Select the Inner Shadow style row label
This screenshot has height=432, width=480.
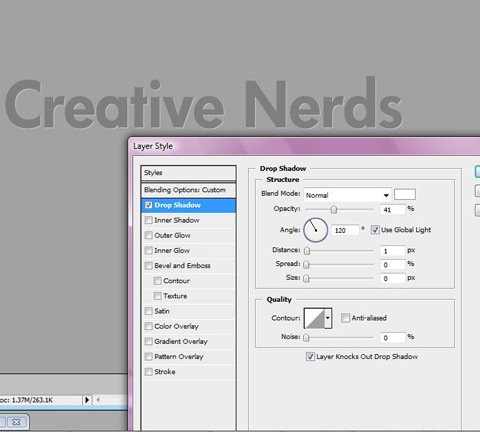[177, 220]
